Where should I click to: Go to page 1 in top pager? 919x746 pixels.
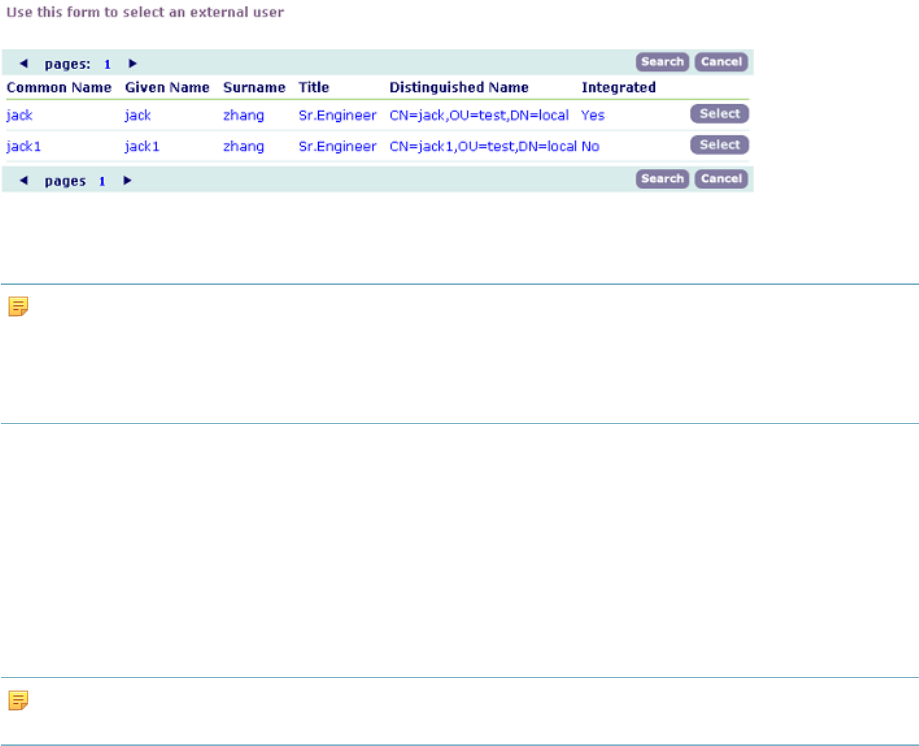coord(107,64)
